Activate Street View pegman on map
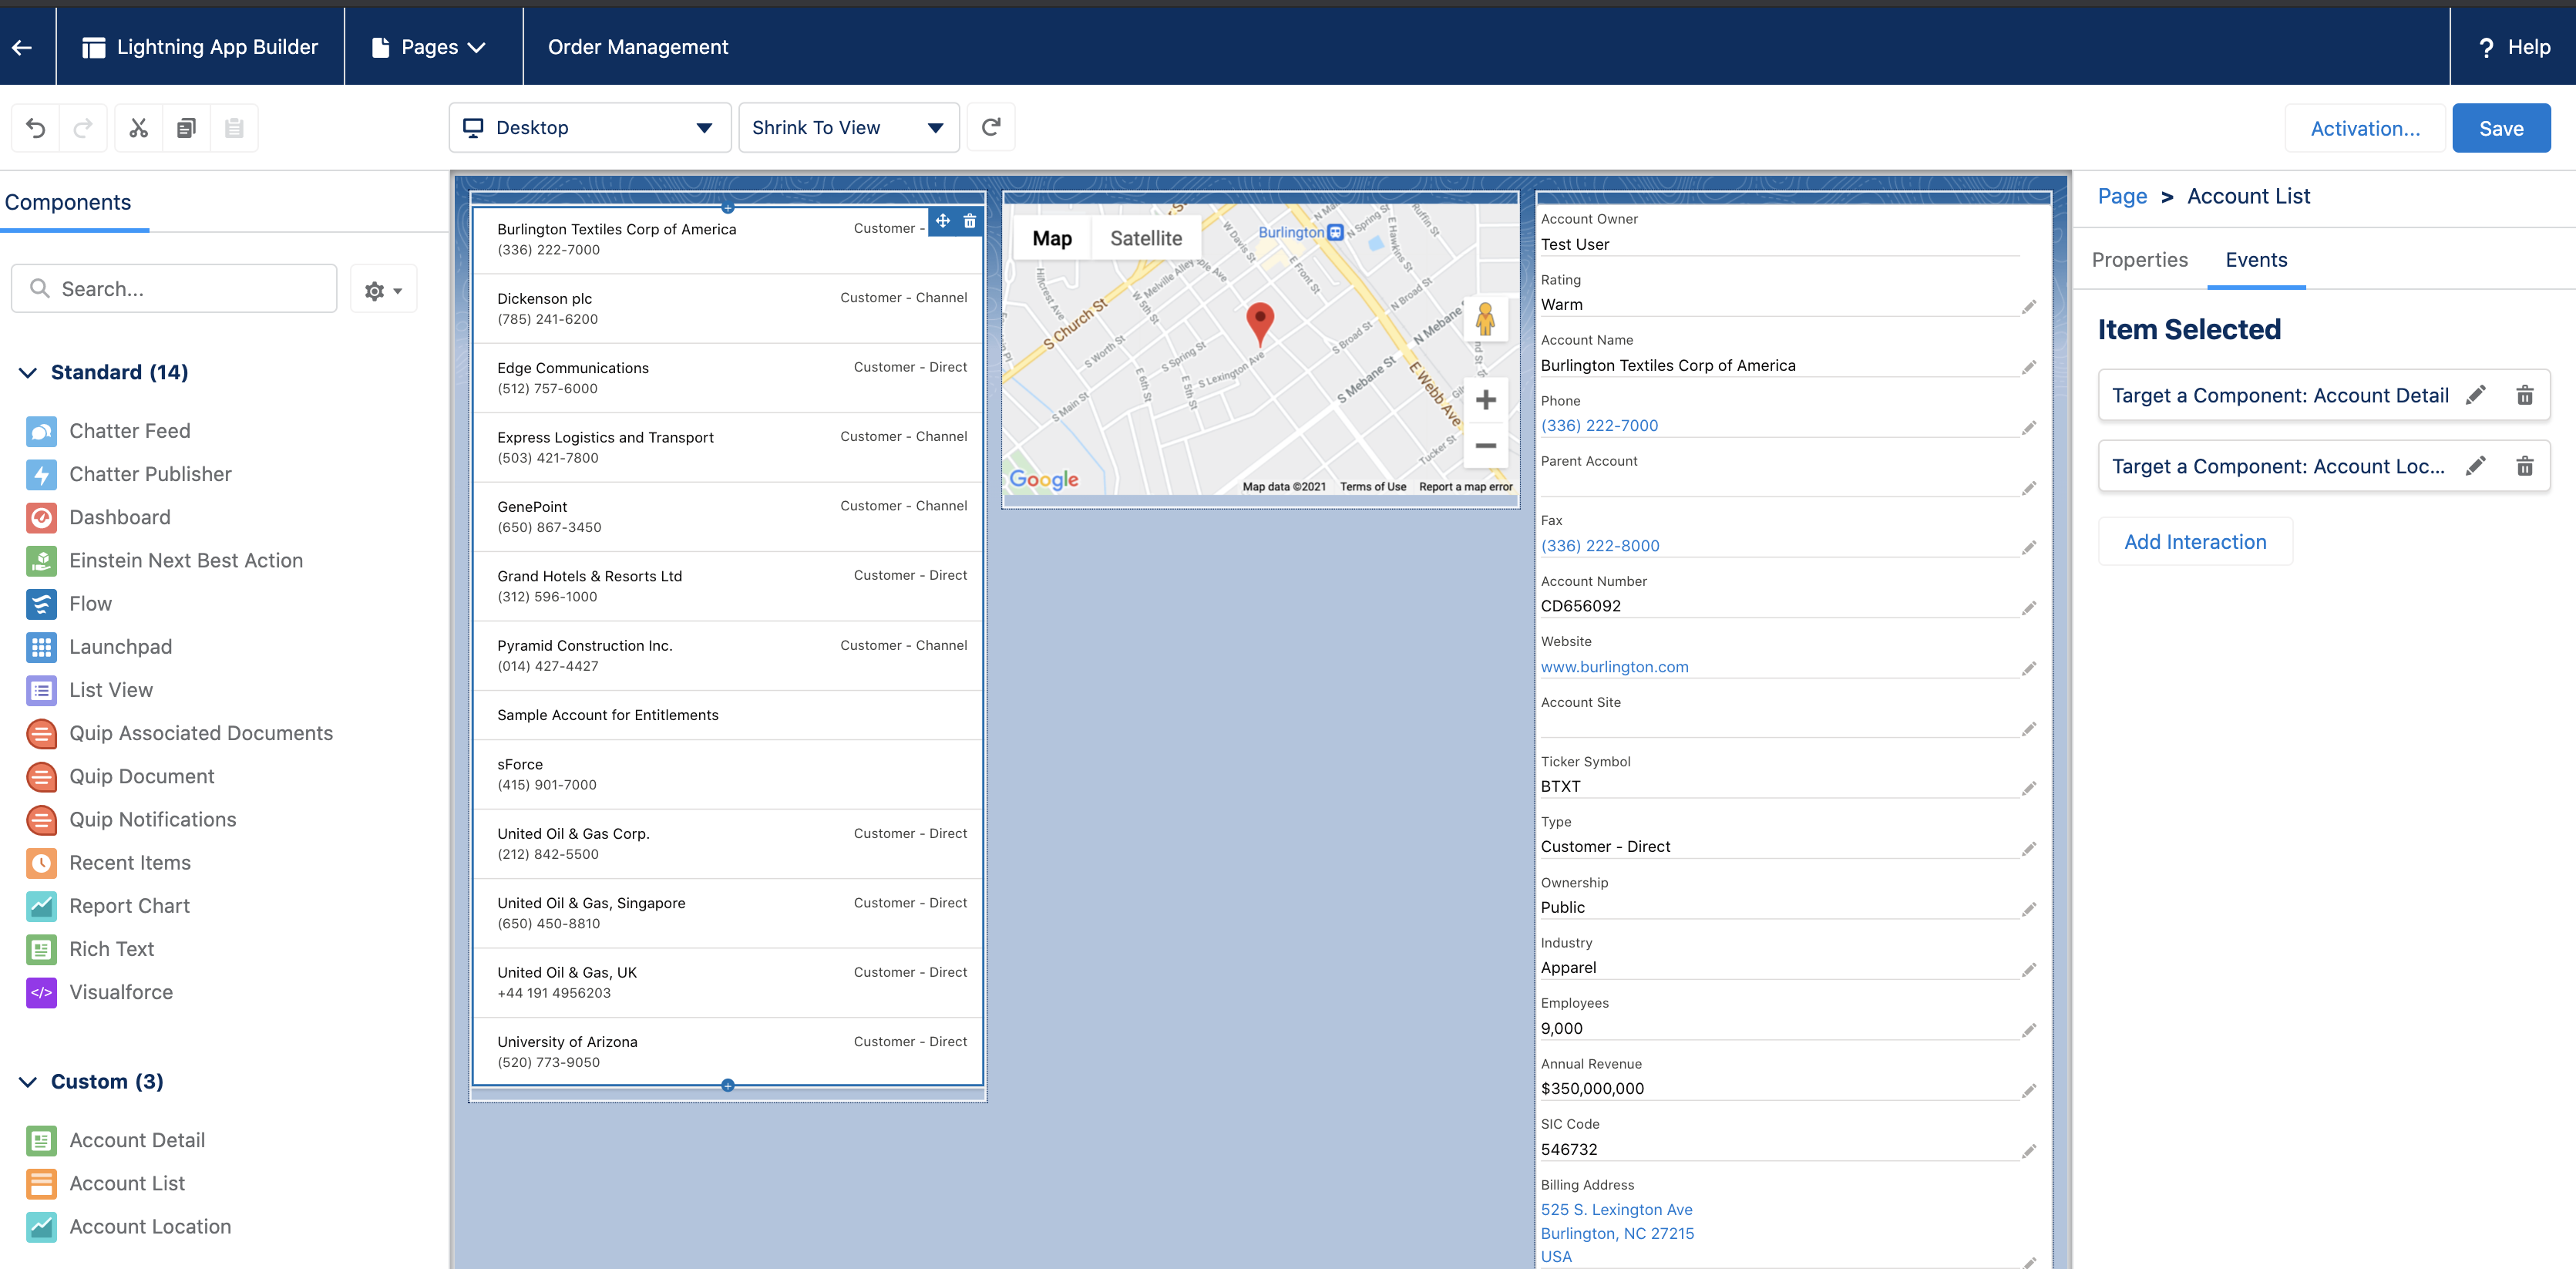 click(1486, 319)
